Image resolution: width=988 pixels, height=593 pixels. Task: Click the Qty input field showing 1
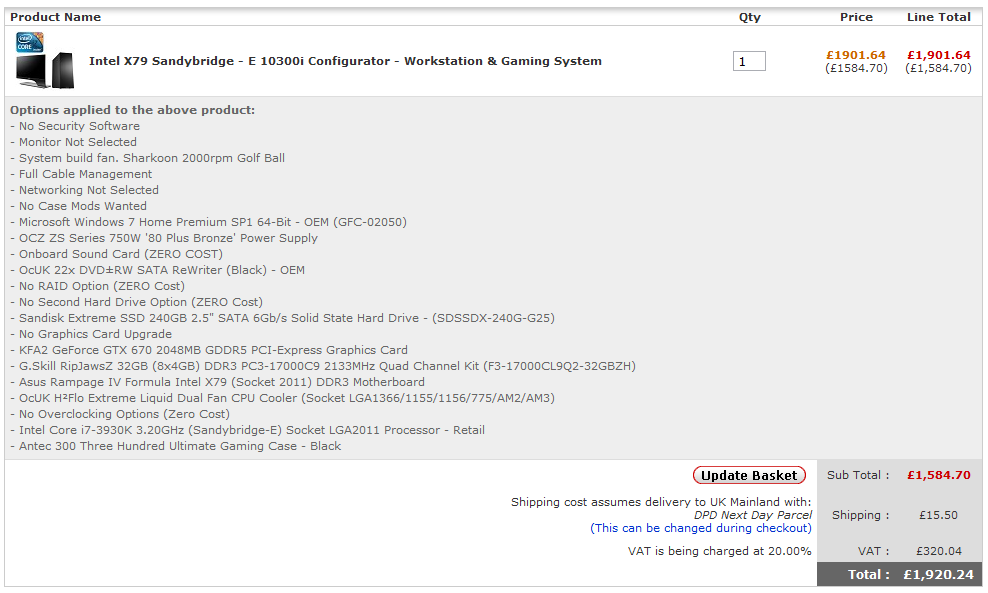pyautogui.click(x=749, y=61)
